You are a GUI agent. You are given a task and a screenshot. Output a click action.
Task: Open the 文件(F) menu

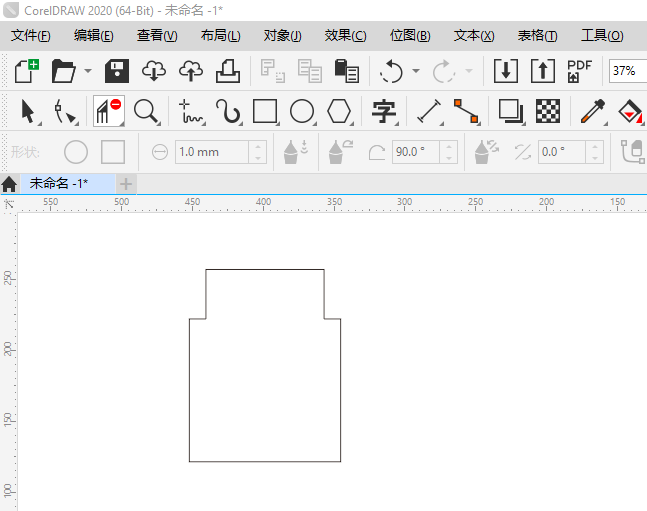31,35
